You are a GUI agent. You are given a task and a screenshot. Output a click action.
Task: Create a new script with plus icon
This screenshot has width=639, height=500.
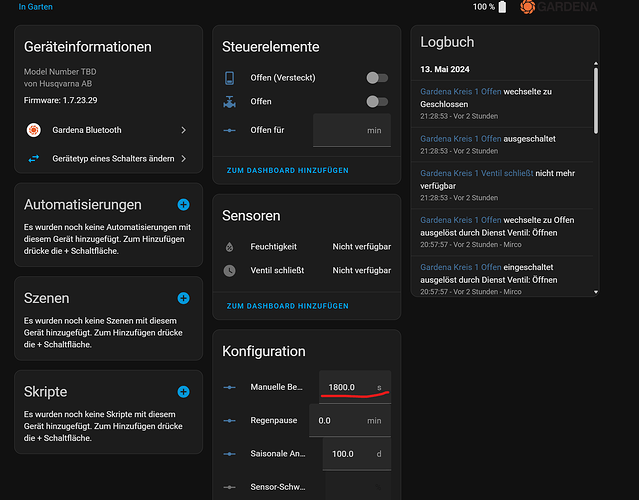[183, 392]
